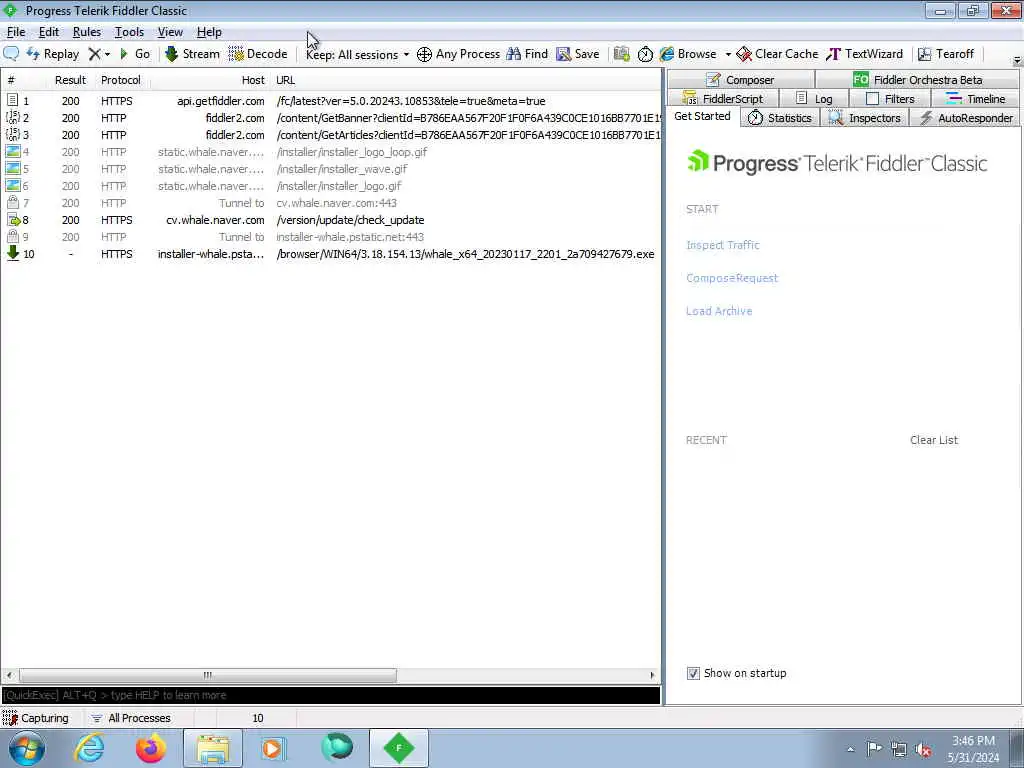Click the comment balloon toolbar icon

11,54
